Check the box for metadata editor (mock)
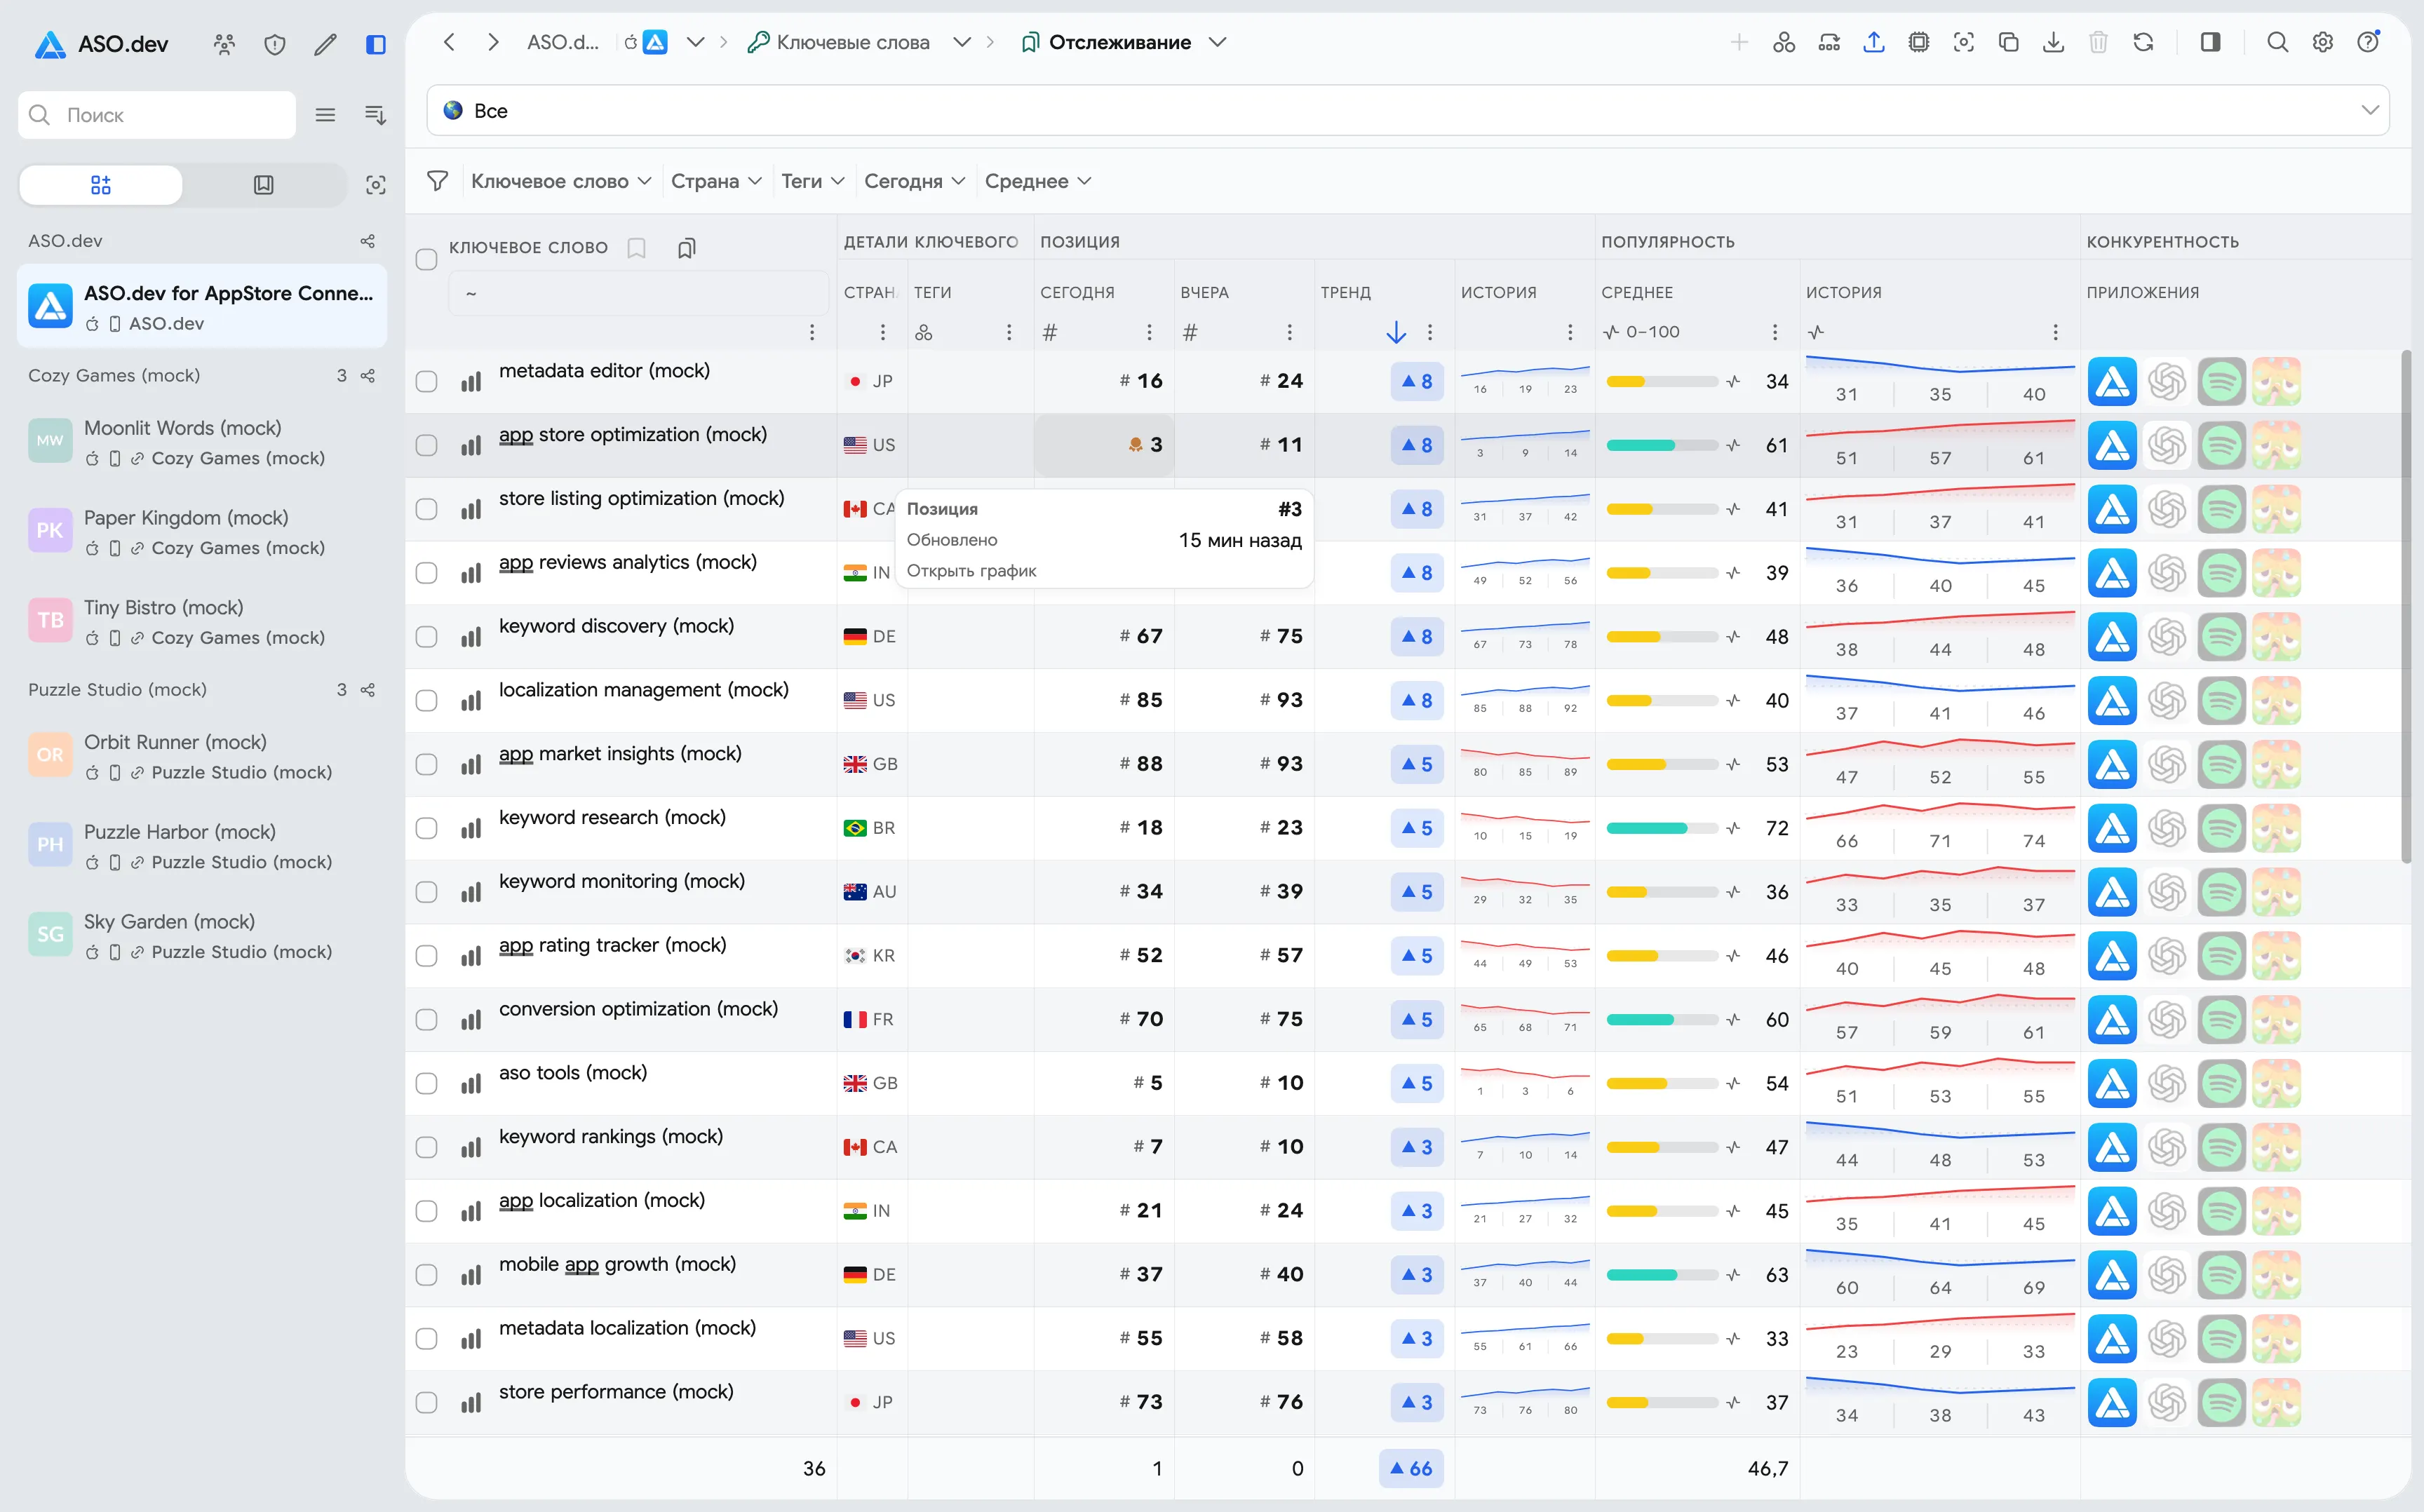The height and width of the screenshot is (1512, 2424). 427,381
